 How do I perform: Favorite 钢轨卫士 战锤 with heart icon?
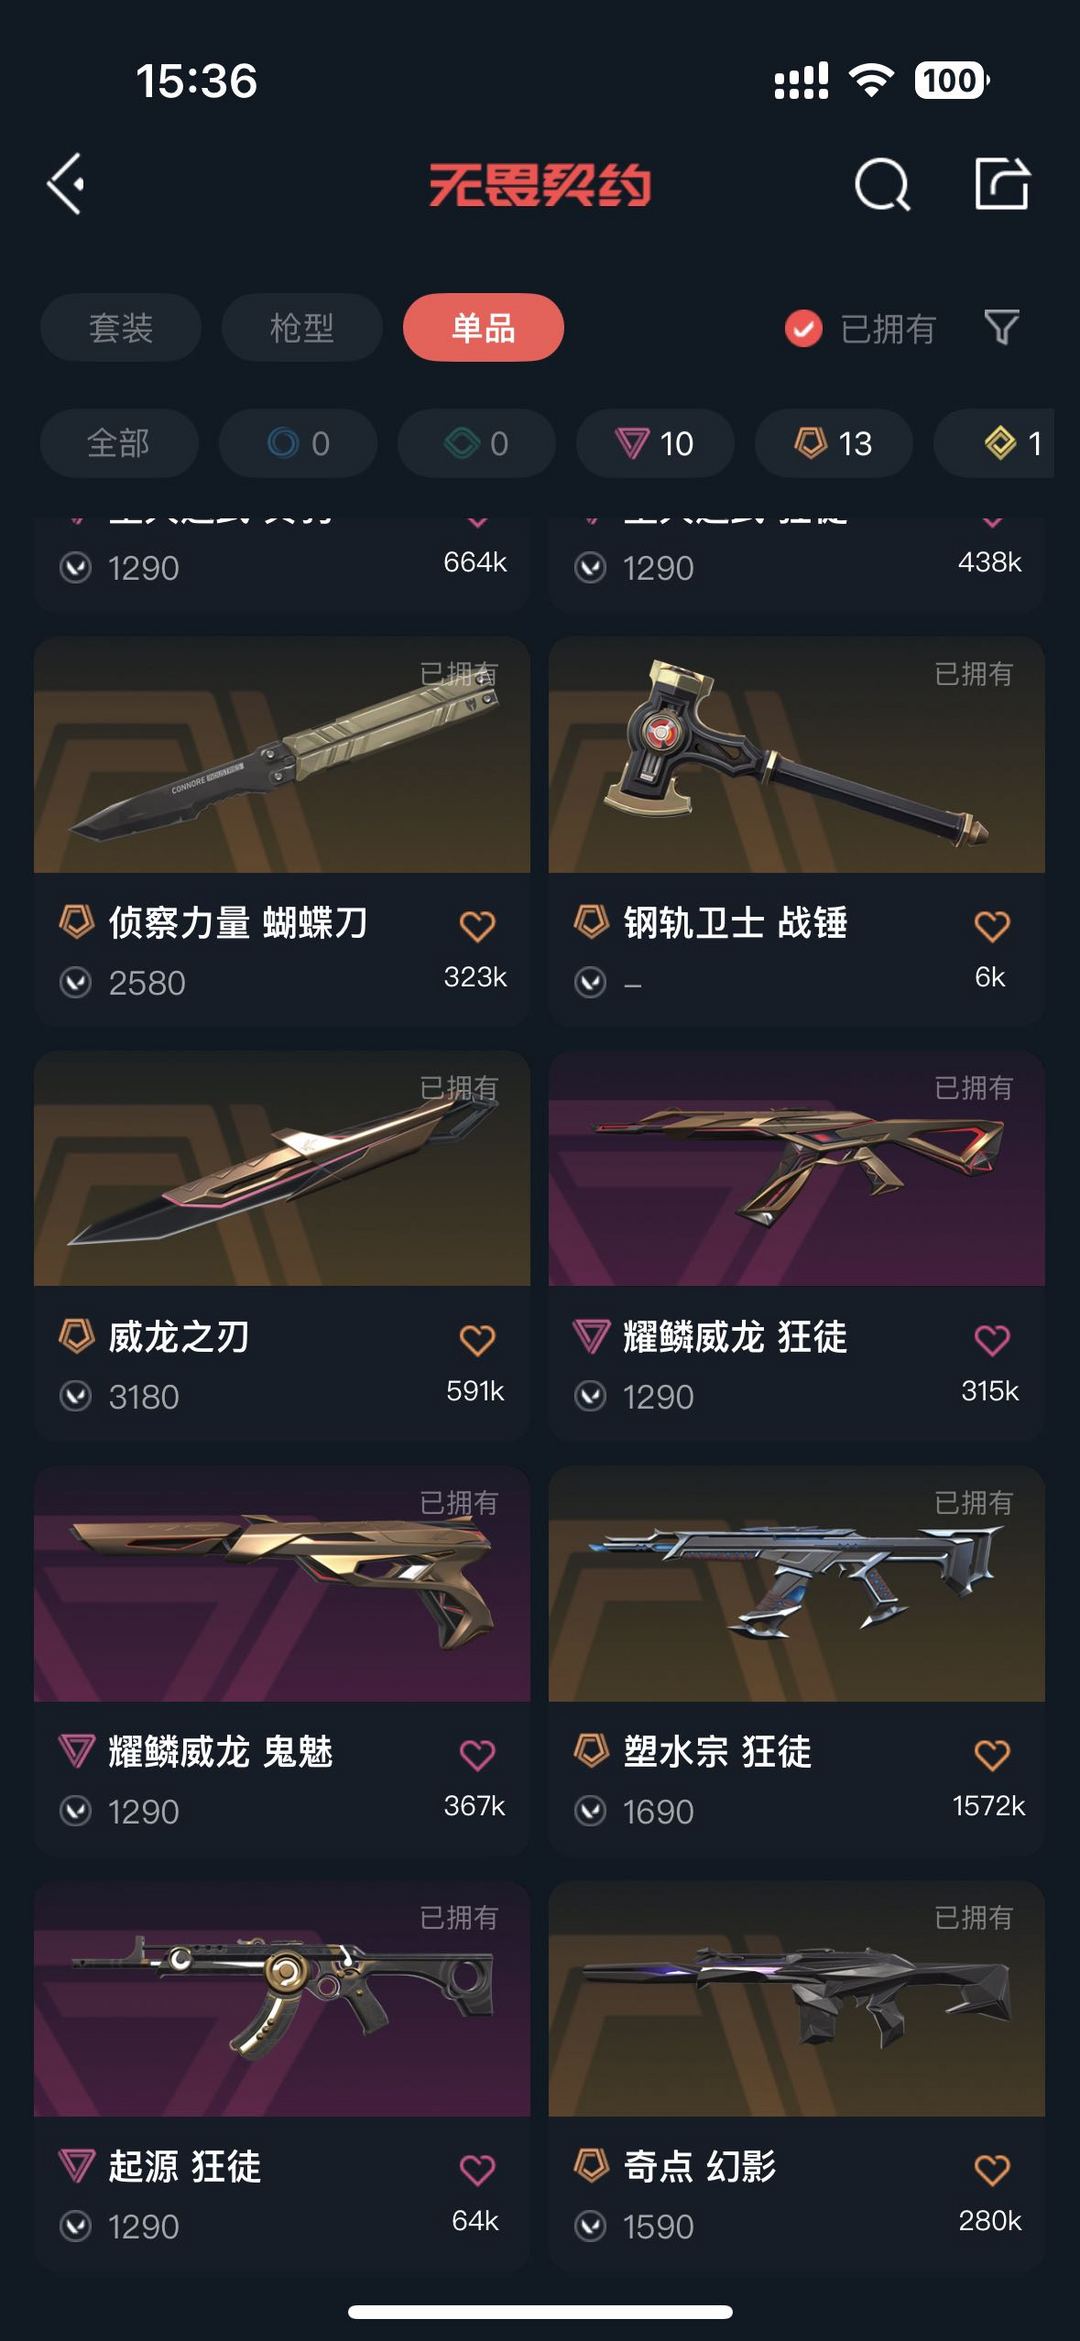pos(992,926)
